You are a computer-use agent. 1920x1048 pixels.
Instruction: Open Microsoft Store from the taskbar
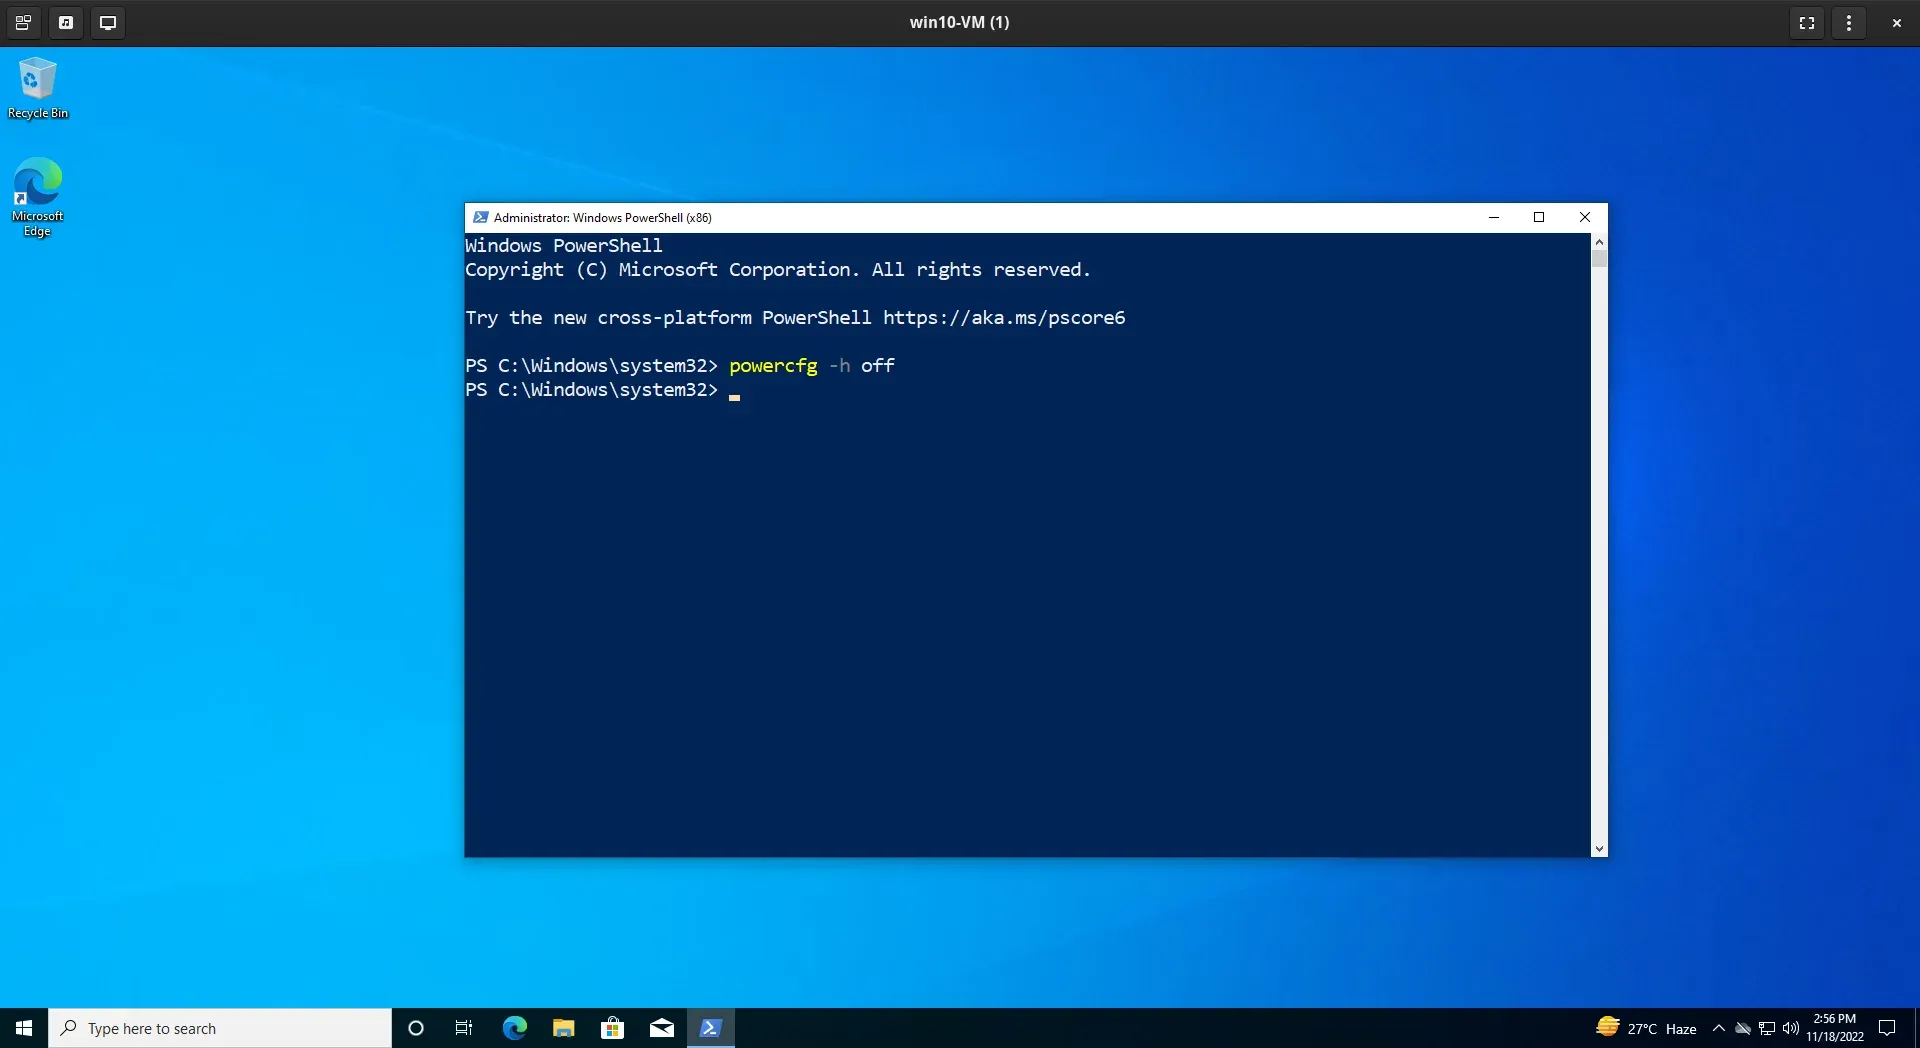point(612,1028)
